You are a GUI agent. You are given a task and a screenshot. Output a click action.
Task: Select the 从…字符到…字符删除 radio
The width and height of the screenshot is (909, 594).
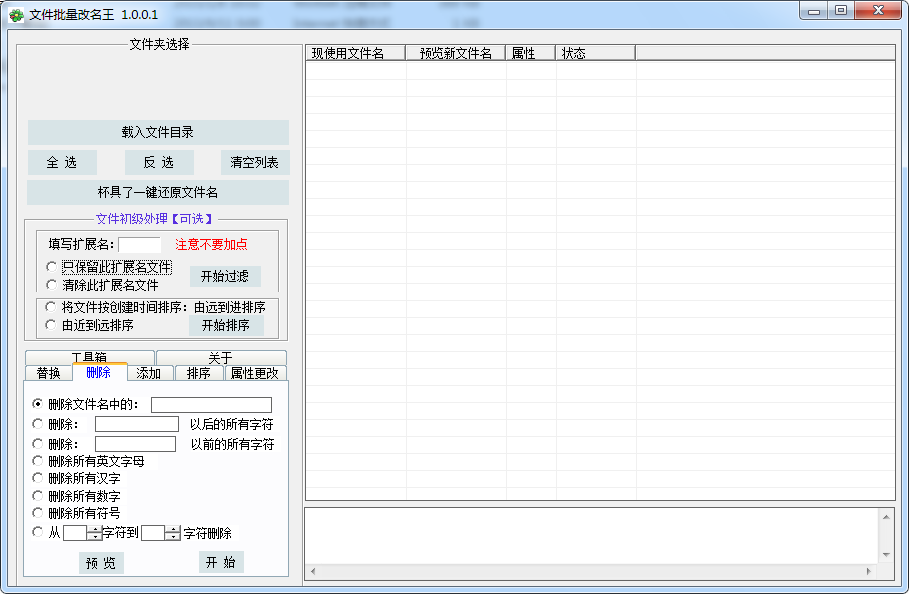(38, 531)
